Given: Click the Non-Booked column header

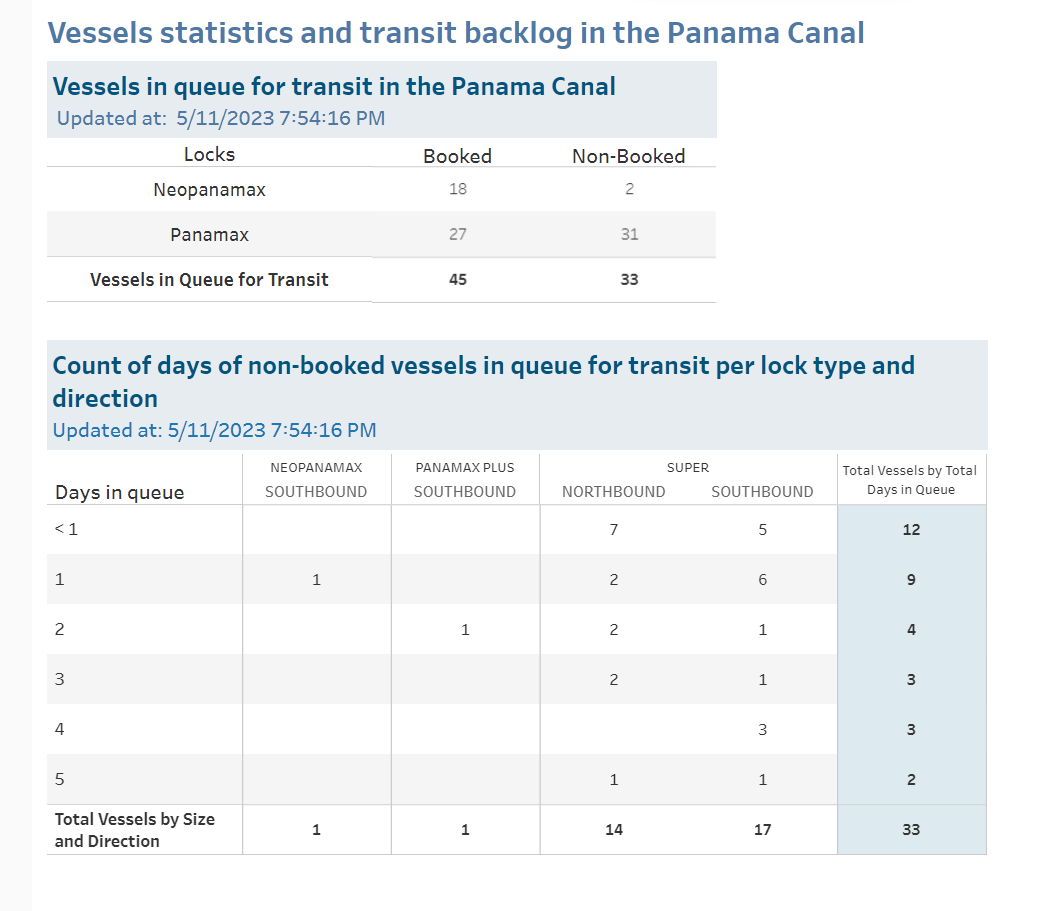Looking at the screenshot, I should [x=629, y=156].
